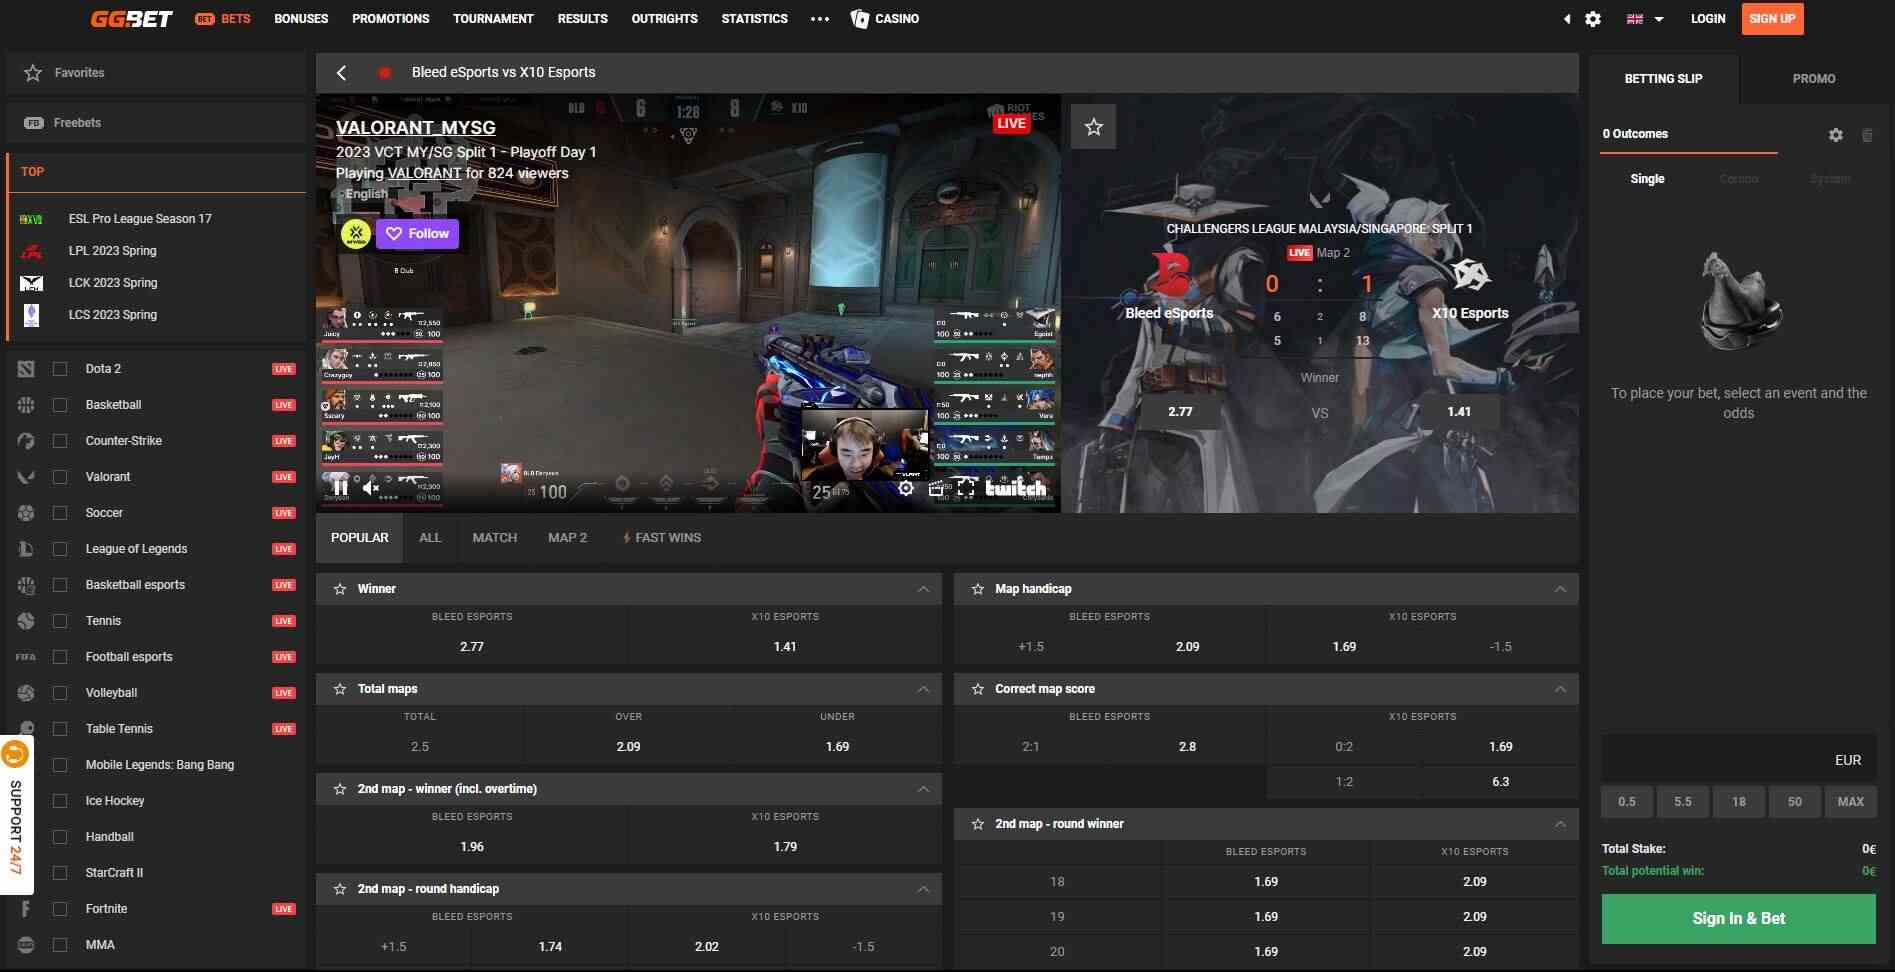Click the UK flag language icon
This screenshot has height=972, width=1895.
click(x=1635, y=19)
